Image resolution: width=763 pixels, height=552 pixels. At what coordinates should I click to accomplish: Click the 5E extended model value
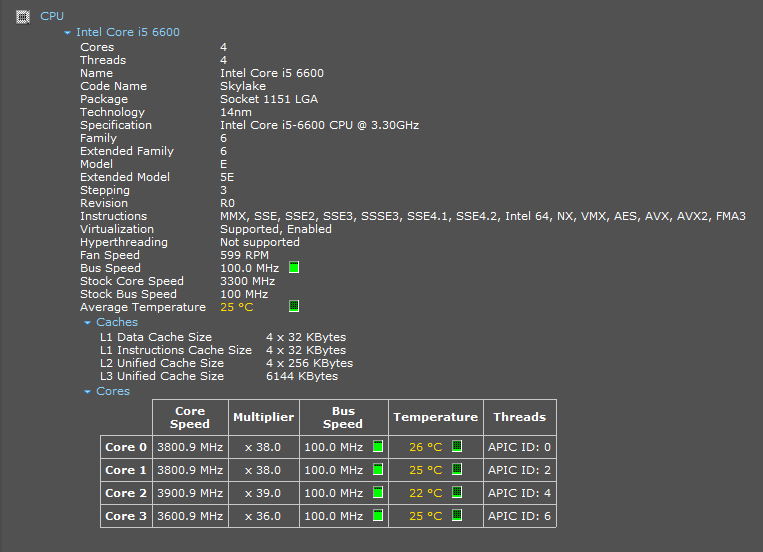tap(227, 177)
